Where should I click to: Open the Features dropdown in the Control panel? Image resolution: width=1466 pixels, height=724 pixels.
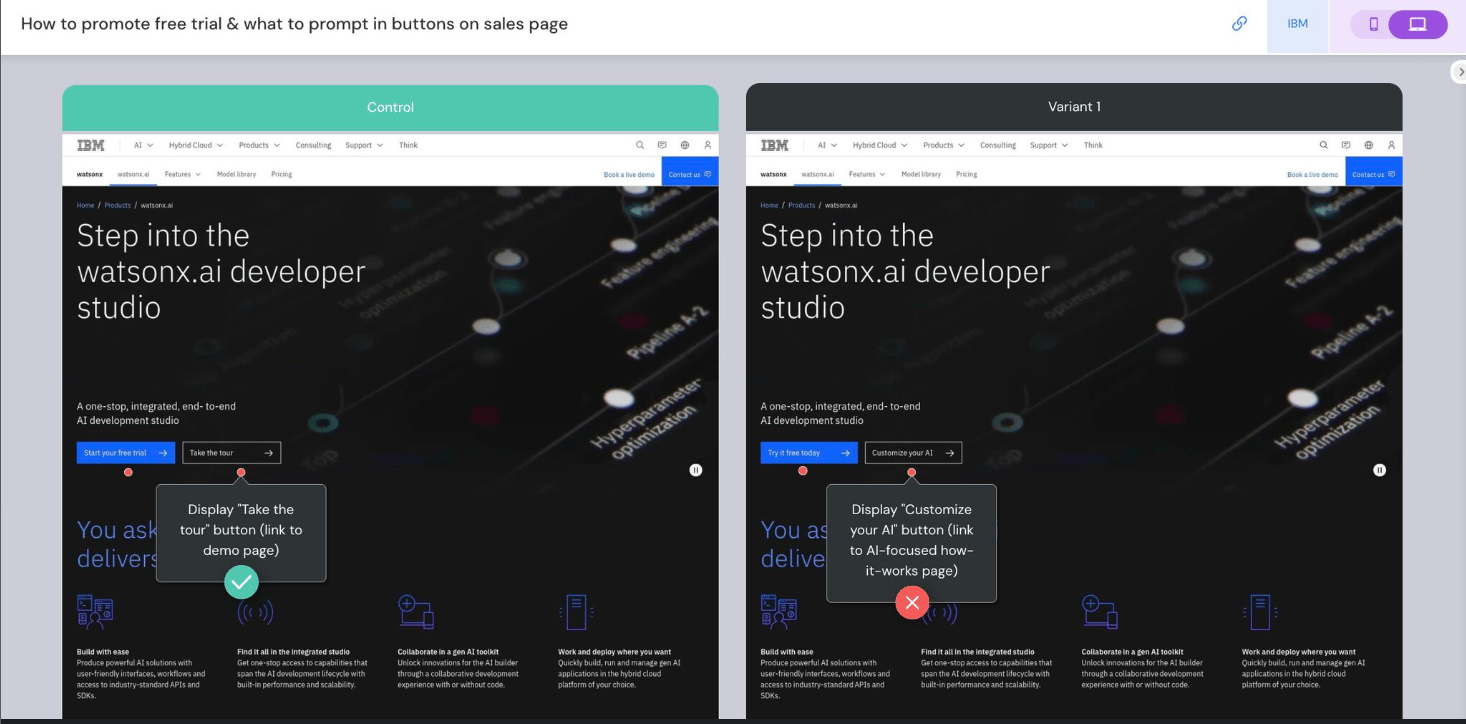click(x=183, y=174)
